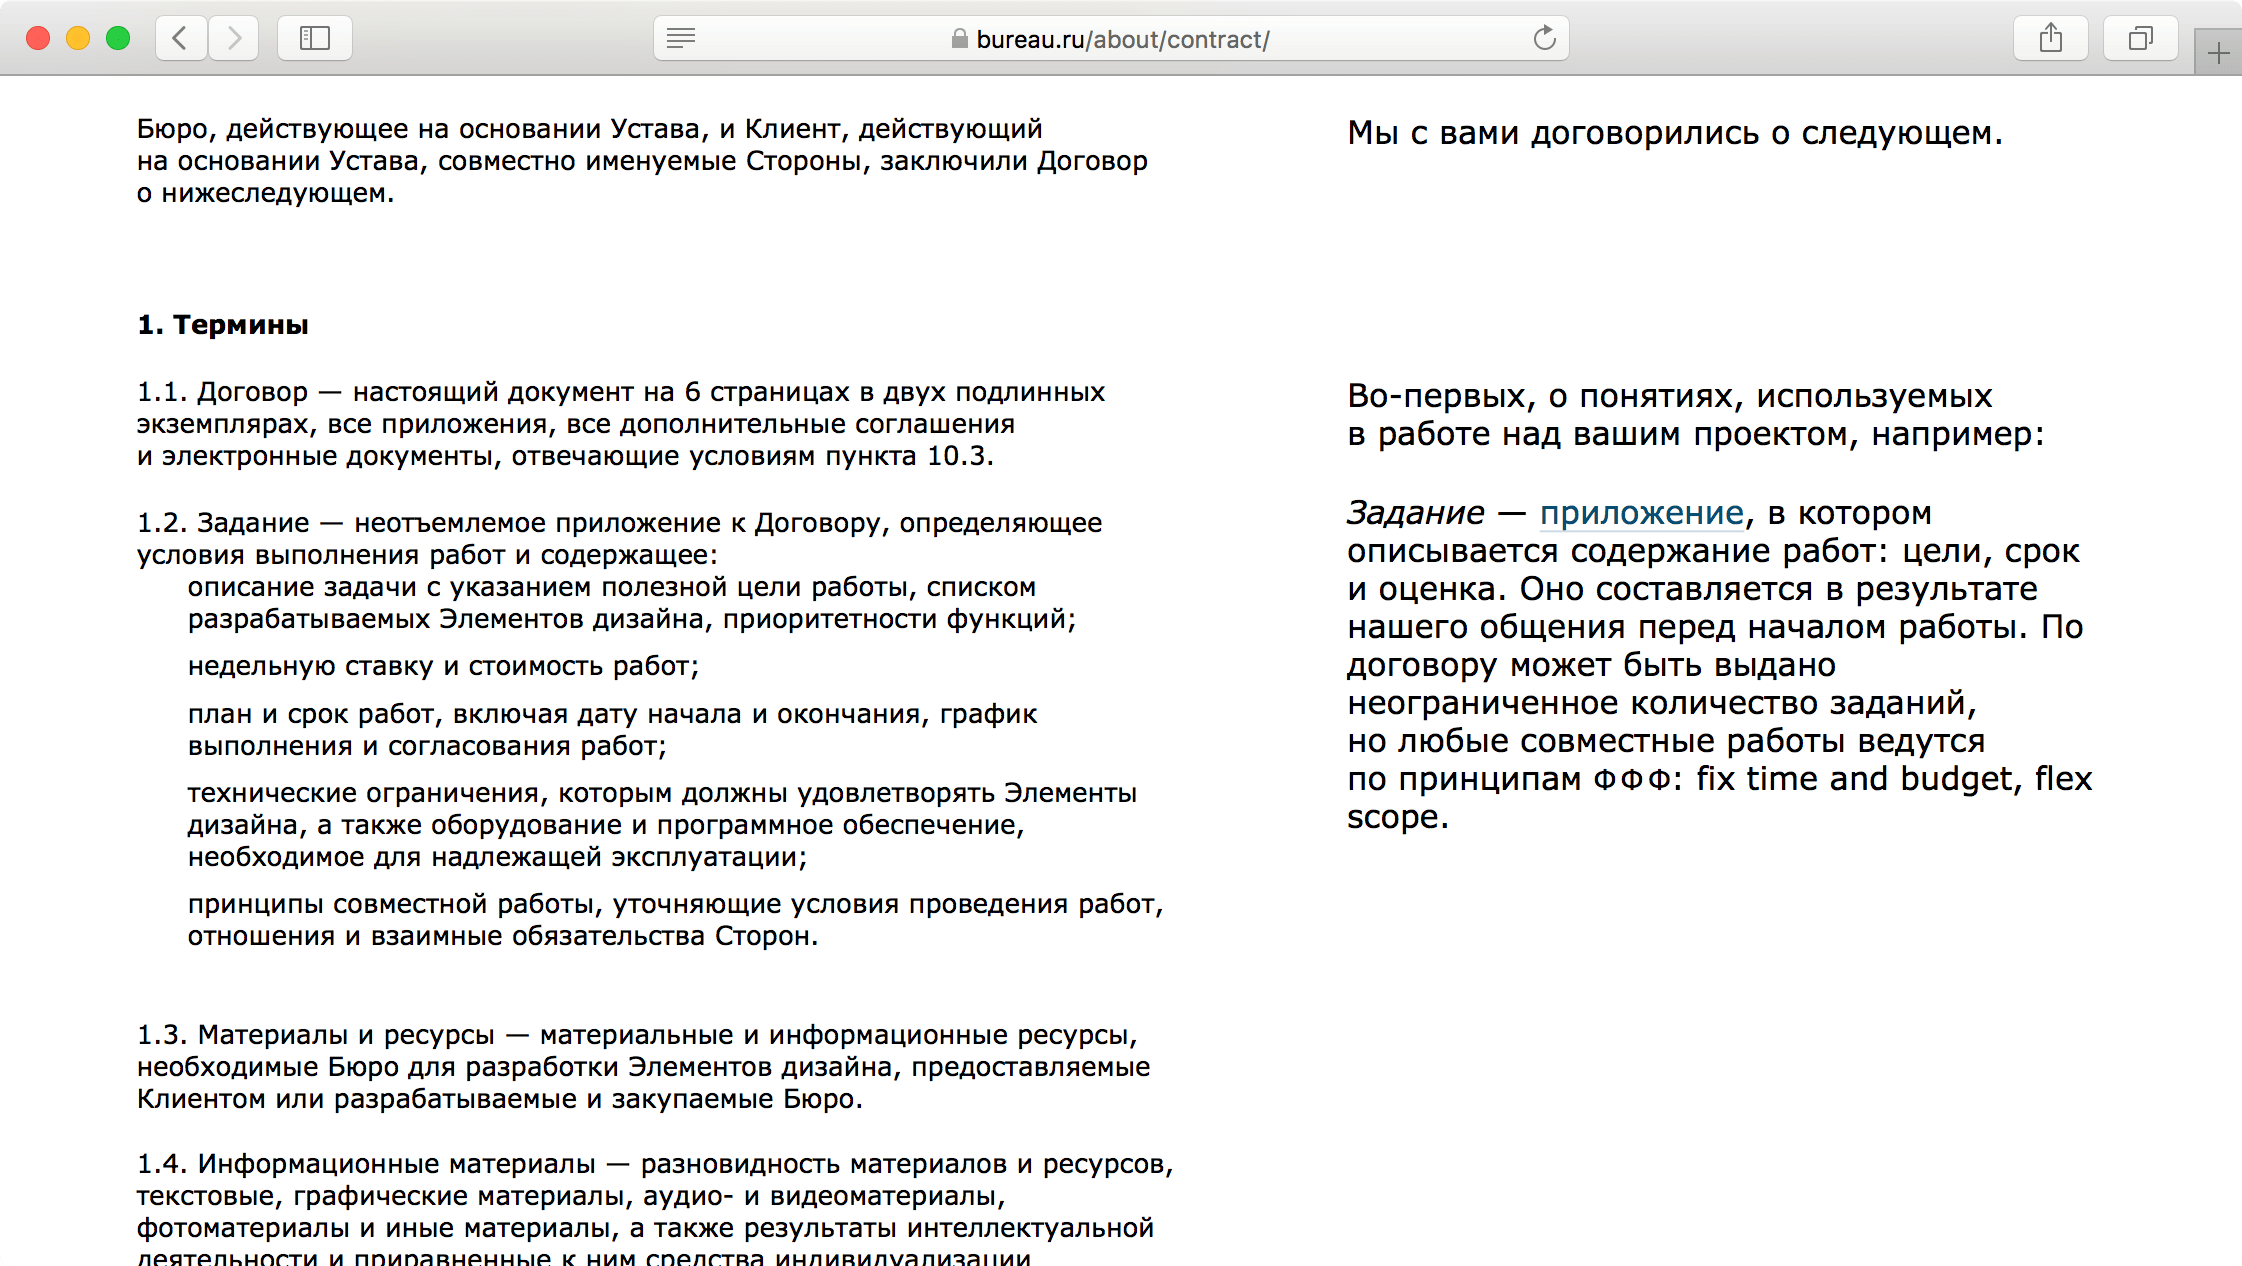This screenshot has height=1266, width=2242.
Task: Open the «приложение» hyperlink
Action: point(1641,513)
